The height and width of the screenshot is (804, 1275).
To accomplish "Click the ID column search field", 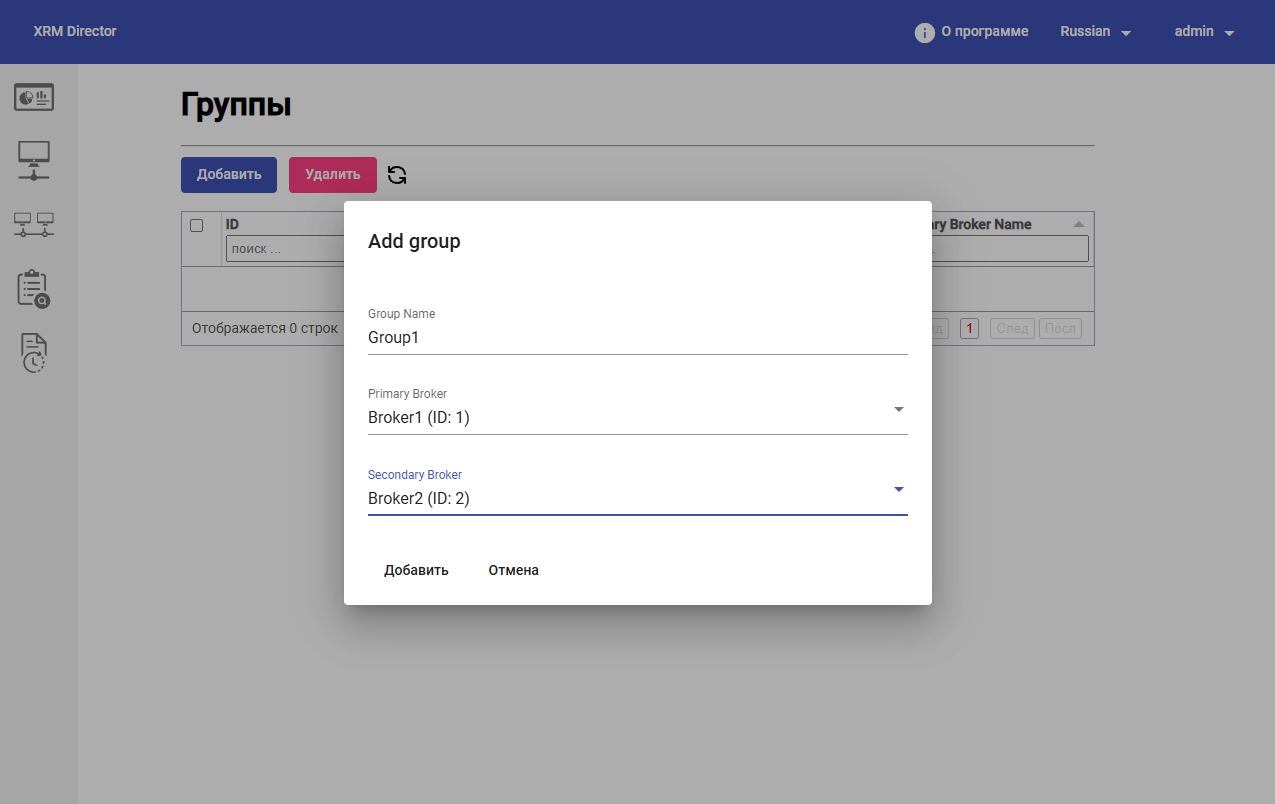I will (284, 249).
